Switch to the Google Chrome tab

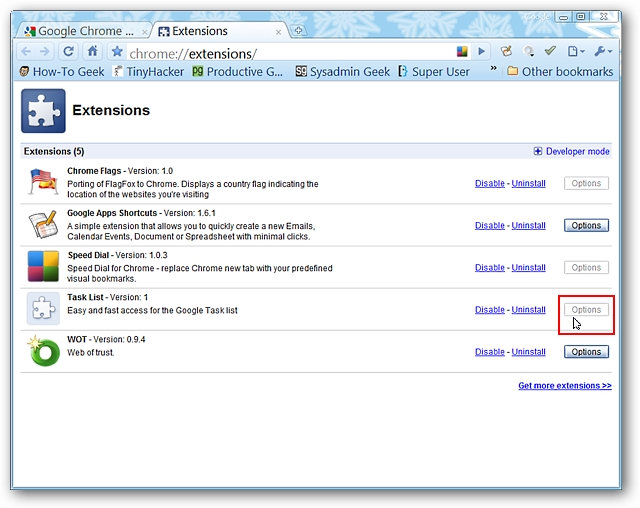click(x=82, y=31)
